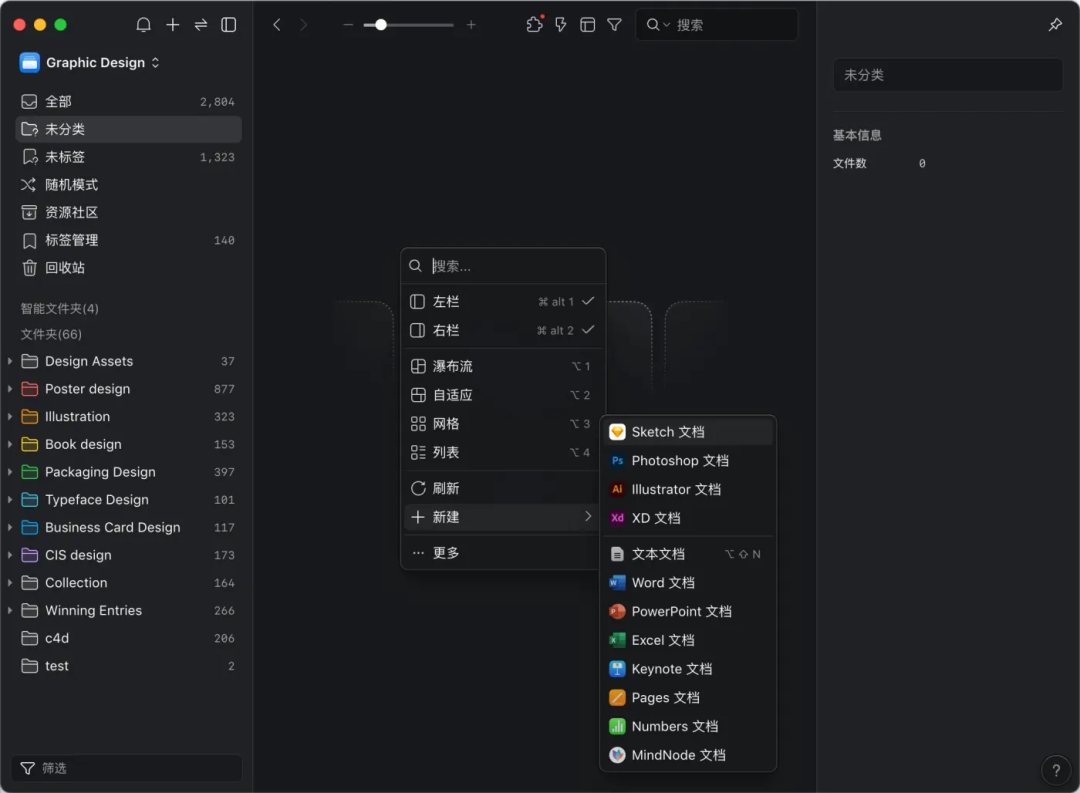Viewport: 1080px width, 793px height.
Task: Pin the inspector with the pin icon
Action: [x=1055, y=25]
